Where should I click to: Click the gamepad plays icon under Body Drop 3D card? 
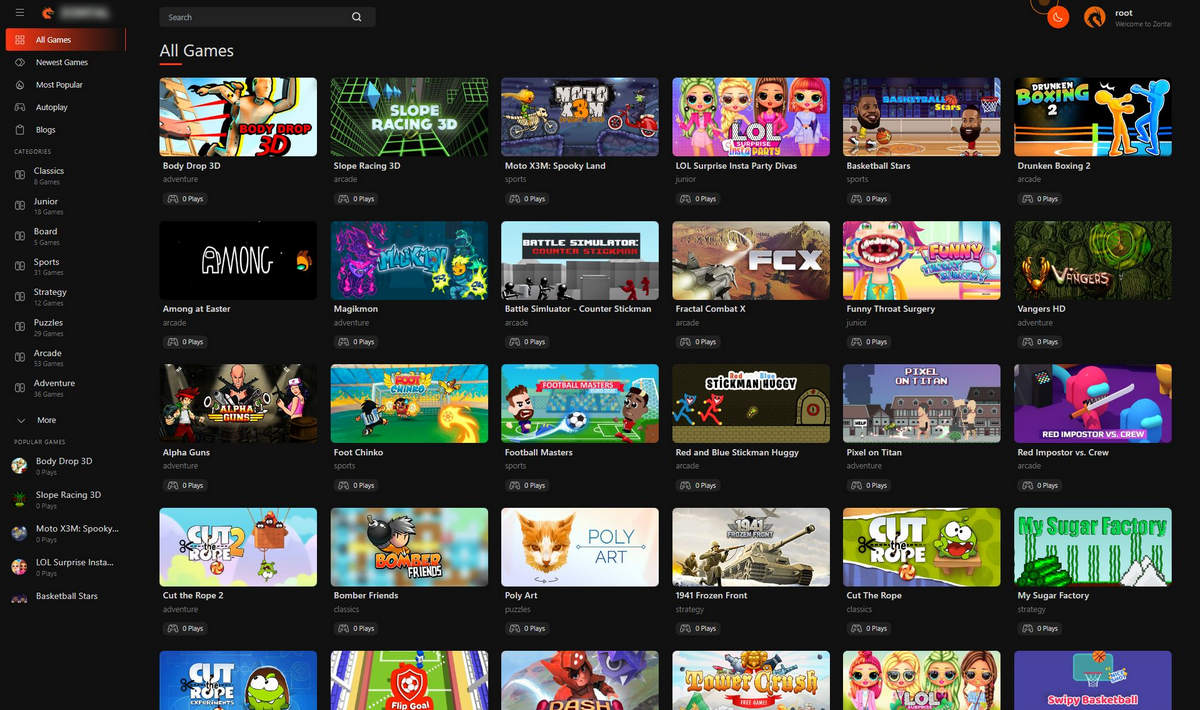[172, 199]
